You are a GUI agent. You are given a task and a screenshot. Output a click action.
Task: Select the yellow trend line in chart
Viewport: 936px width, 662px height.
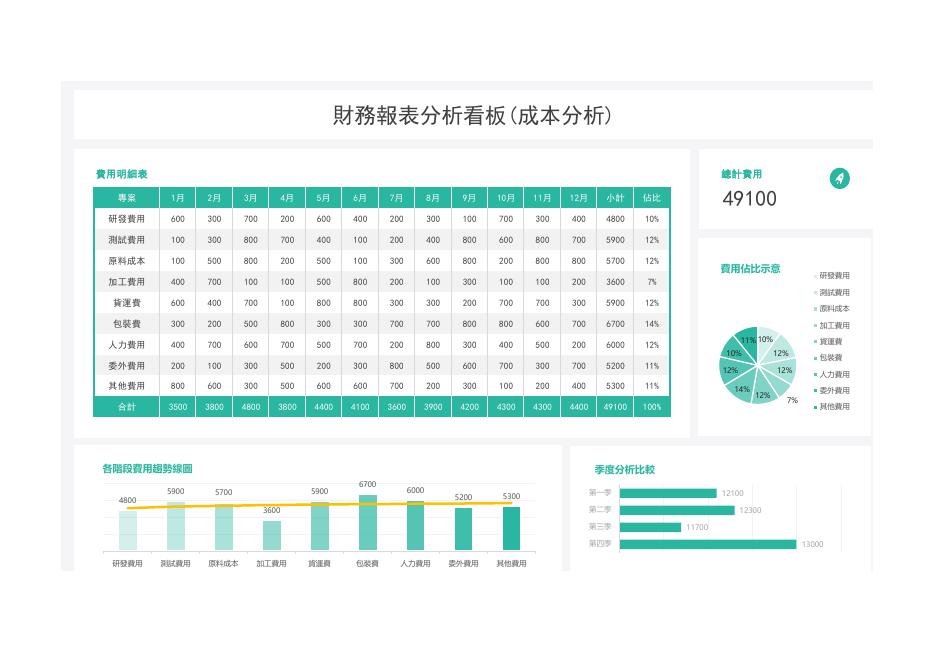[x=319, y=505]
